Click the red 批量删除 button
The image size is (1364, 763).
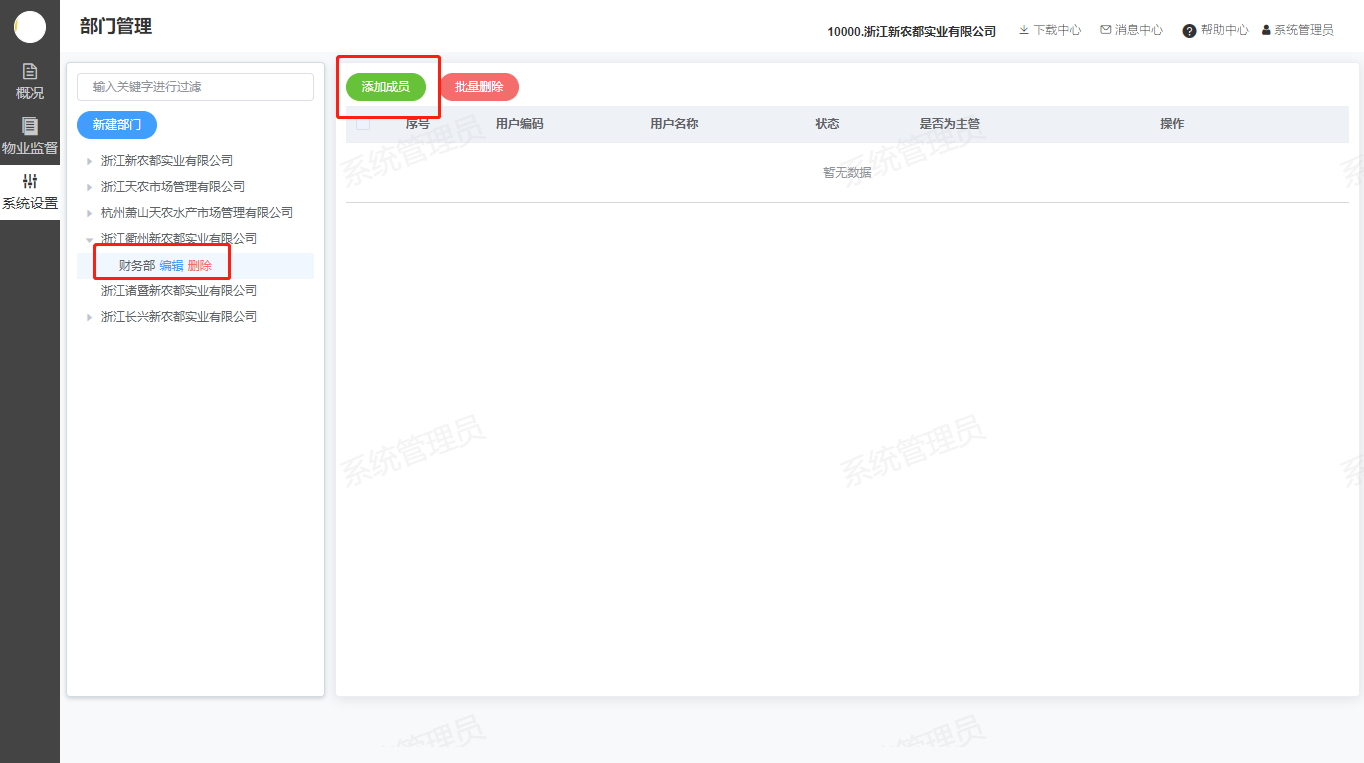(x=479, y=87)
